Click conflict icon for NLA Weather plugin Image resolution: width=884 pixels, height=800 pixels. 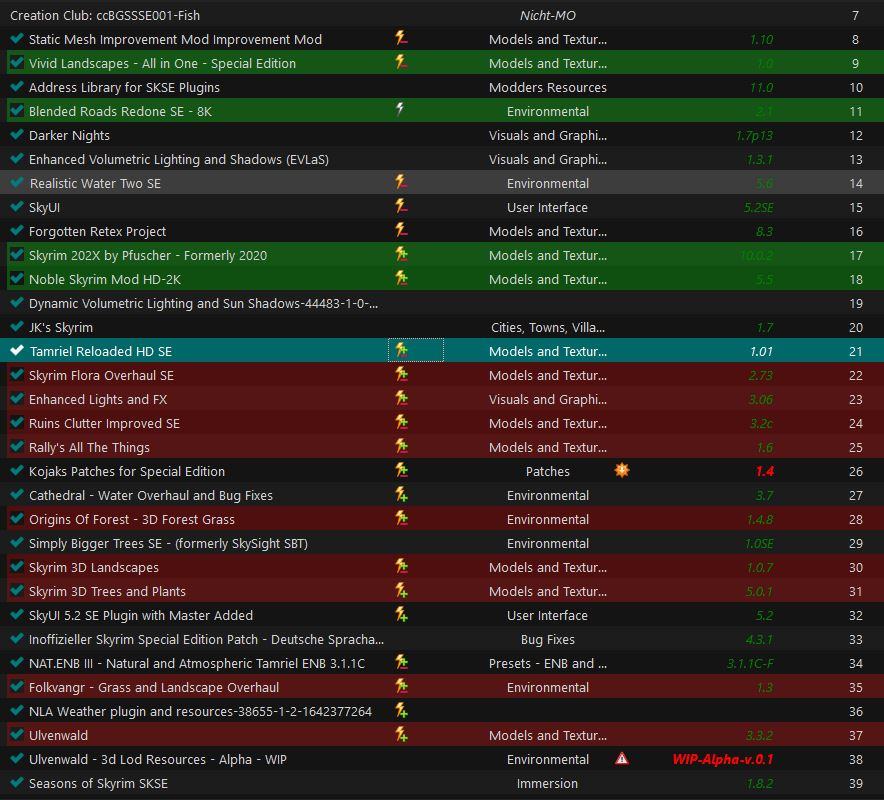click(401, 710)
